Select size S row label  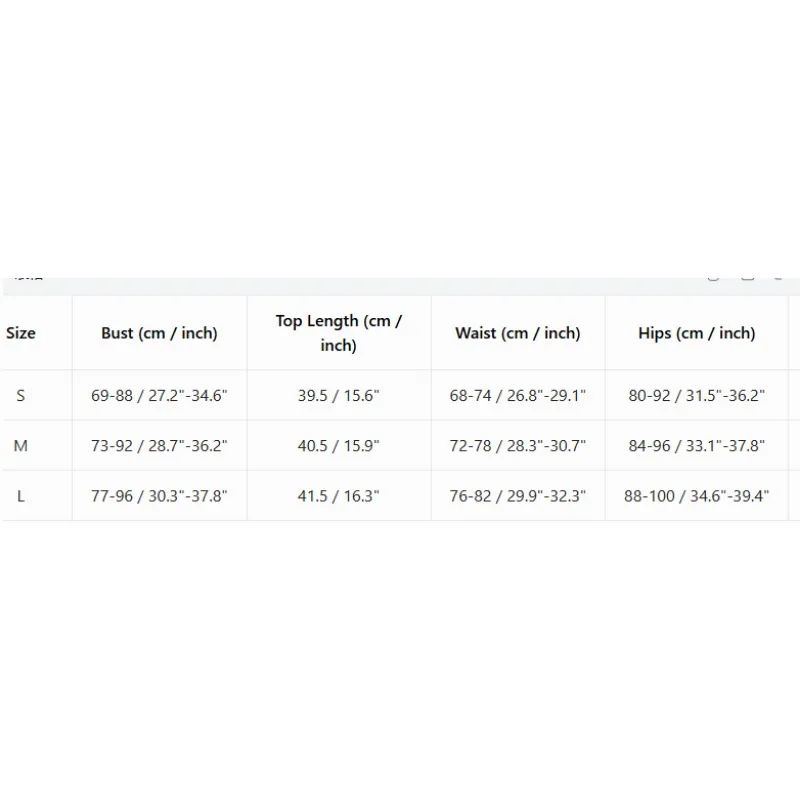point(20,395)
